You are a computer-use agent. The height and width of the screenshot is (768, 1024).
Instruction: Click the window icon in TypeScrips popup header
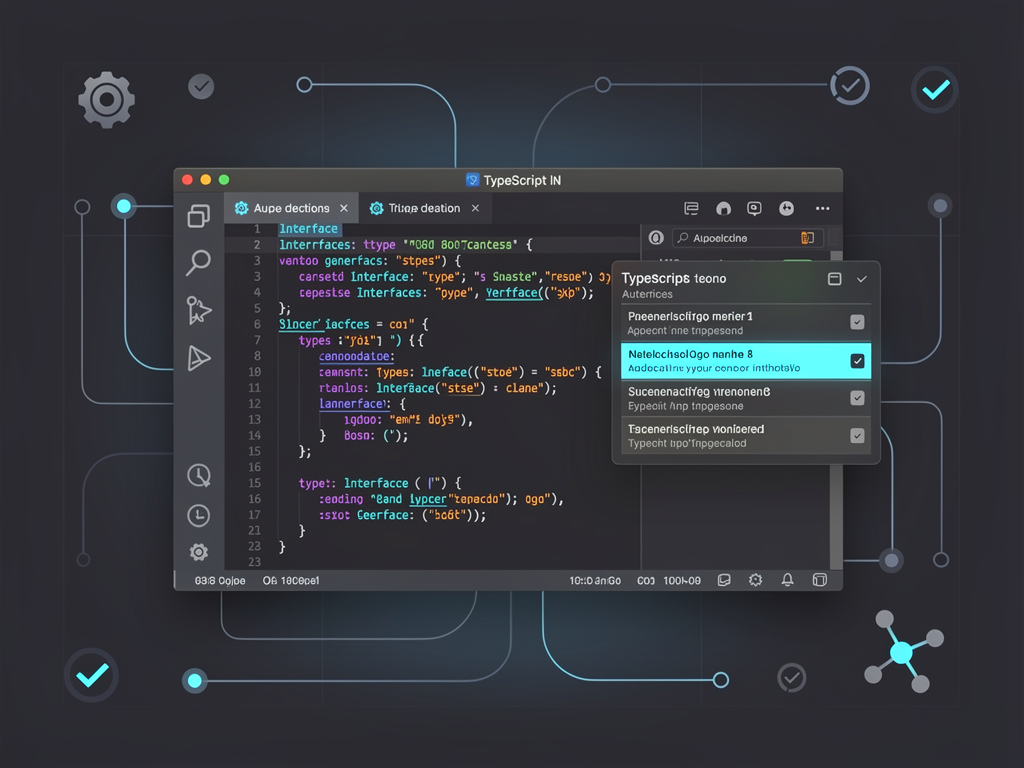pos(835,279)
